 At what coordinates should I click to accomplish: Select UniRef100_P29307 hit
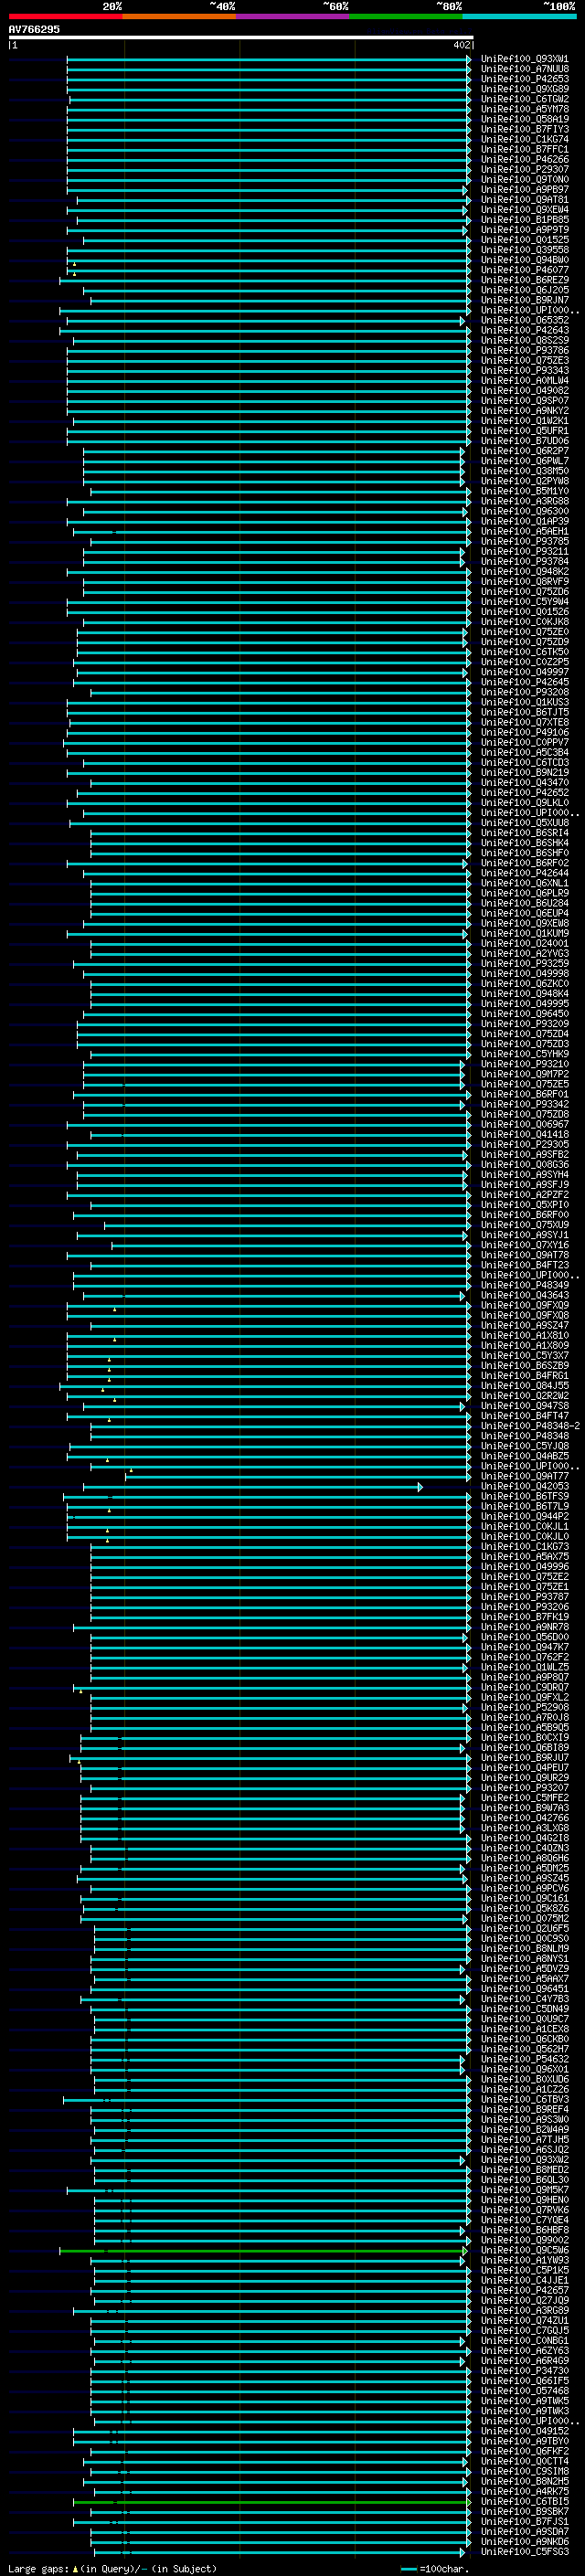525,169
